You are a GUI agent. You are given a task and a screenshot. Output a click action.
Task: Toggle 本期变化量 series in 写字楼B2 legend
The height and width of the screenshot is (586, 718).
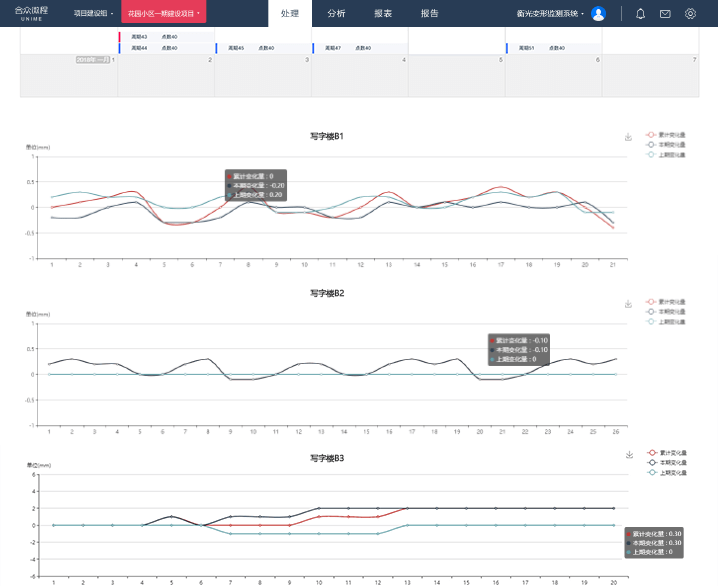[x=665, y=311]
